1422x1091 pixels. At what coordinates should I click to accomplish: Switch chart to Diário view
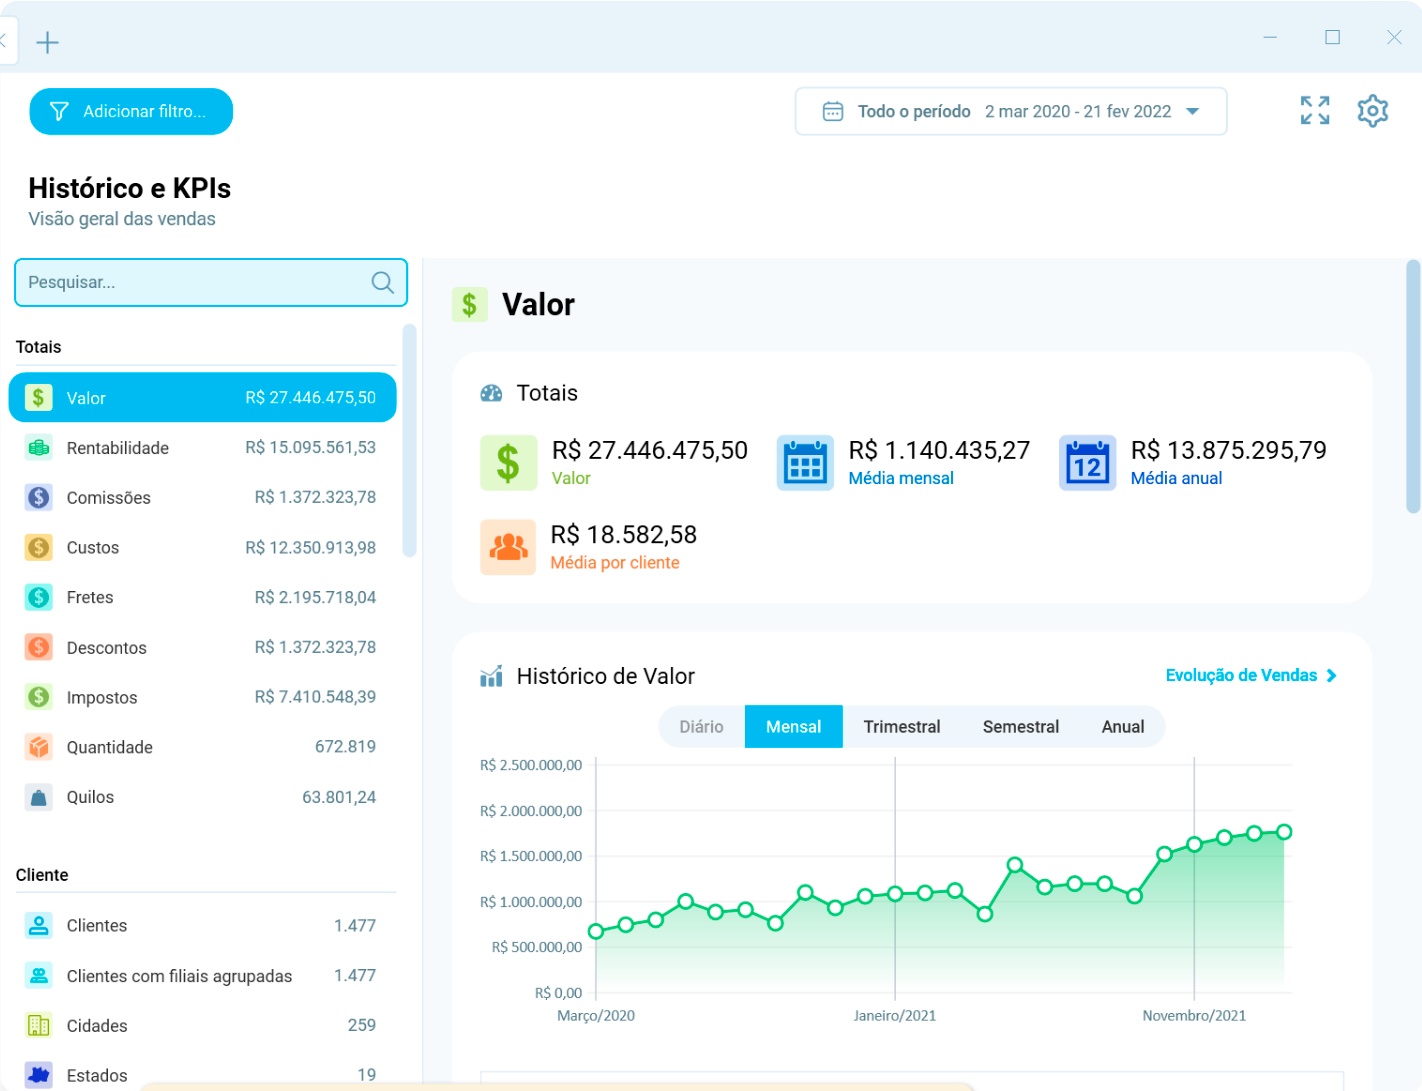pyautogui.click(x=701, y=727)
